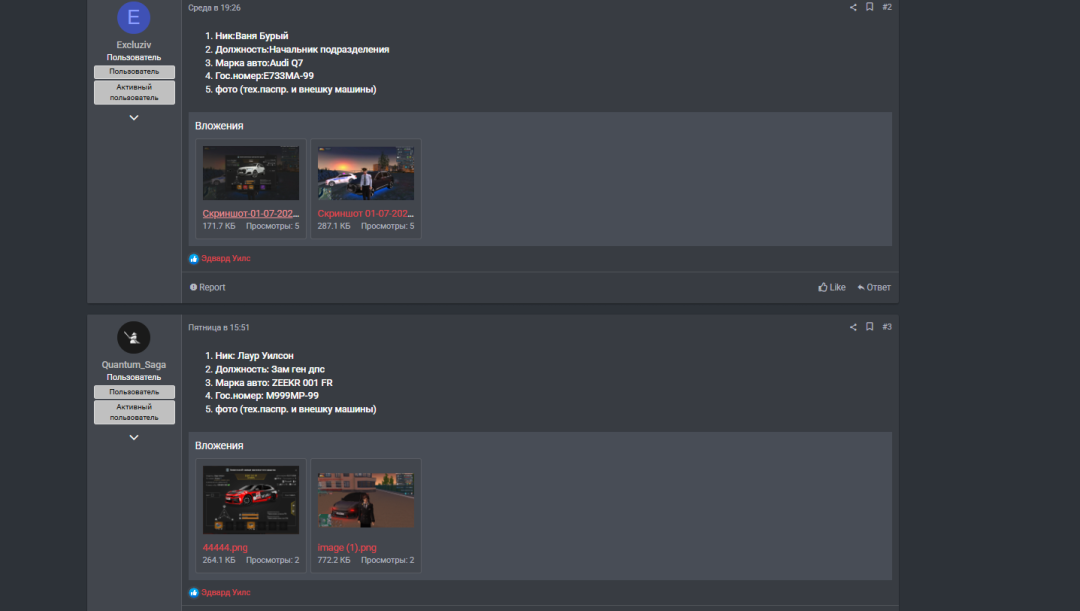Open the post #3 permalink number
The width and height of the screenshot is (1080, 611).
887,327
